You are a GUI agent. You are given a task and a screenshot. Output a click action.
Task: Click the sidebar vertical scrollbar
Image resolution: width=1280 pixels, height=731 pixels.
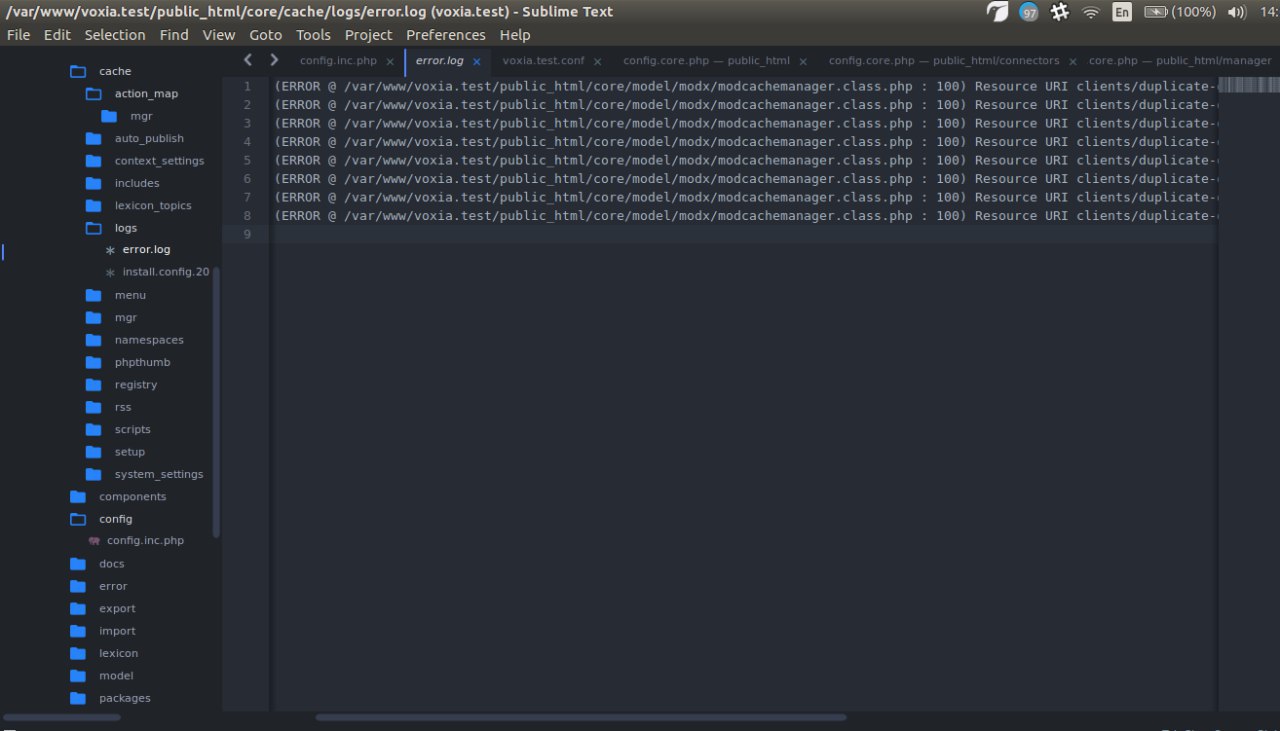(217, 402)
